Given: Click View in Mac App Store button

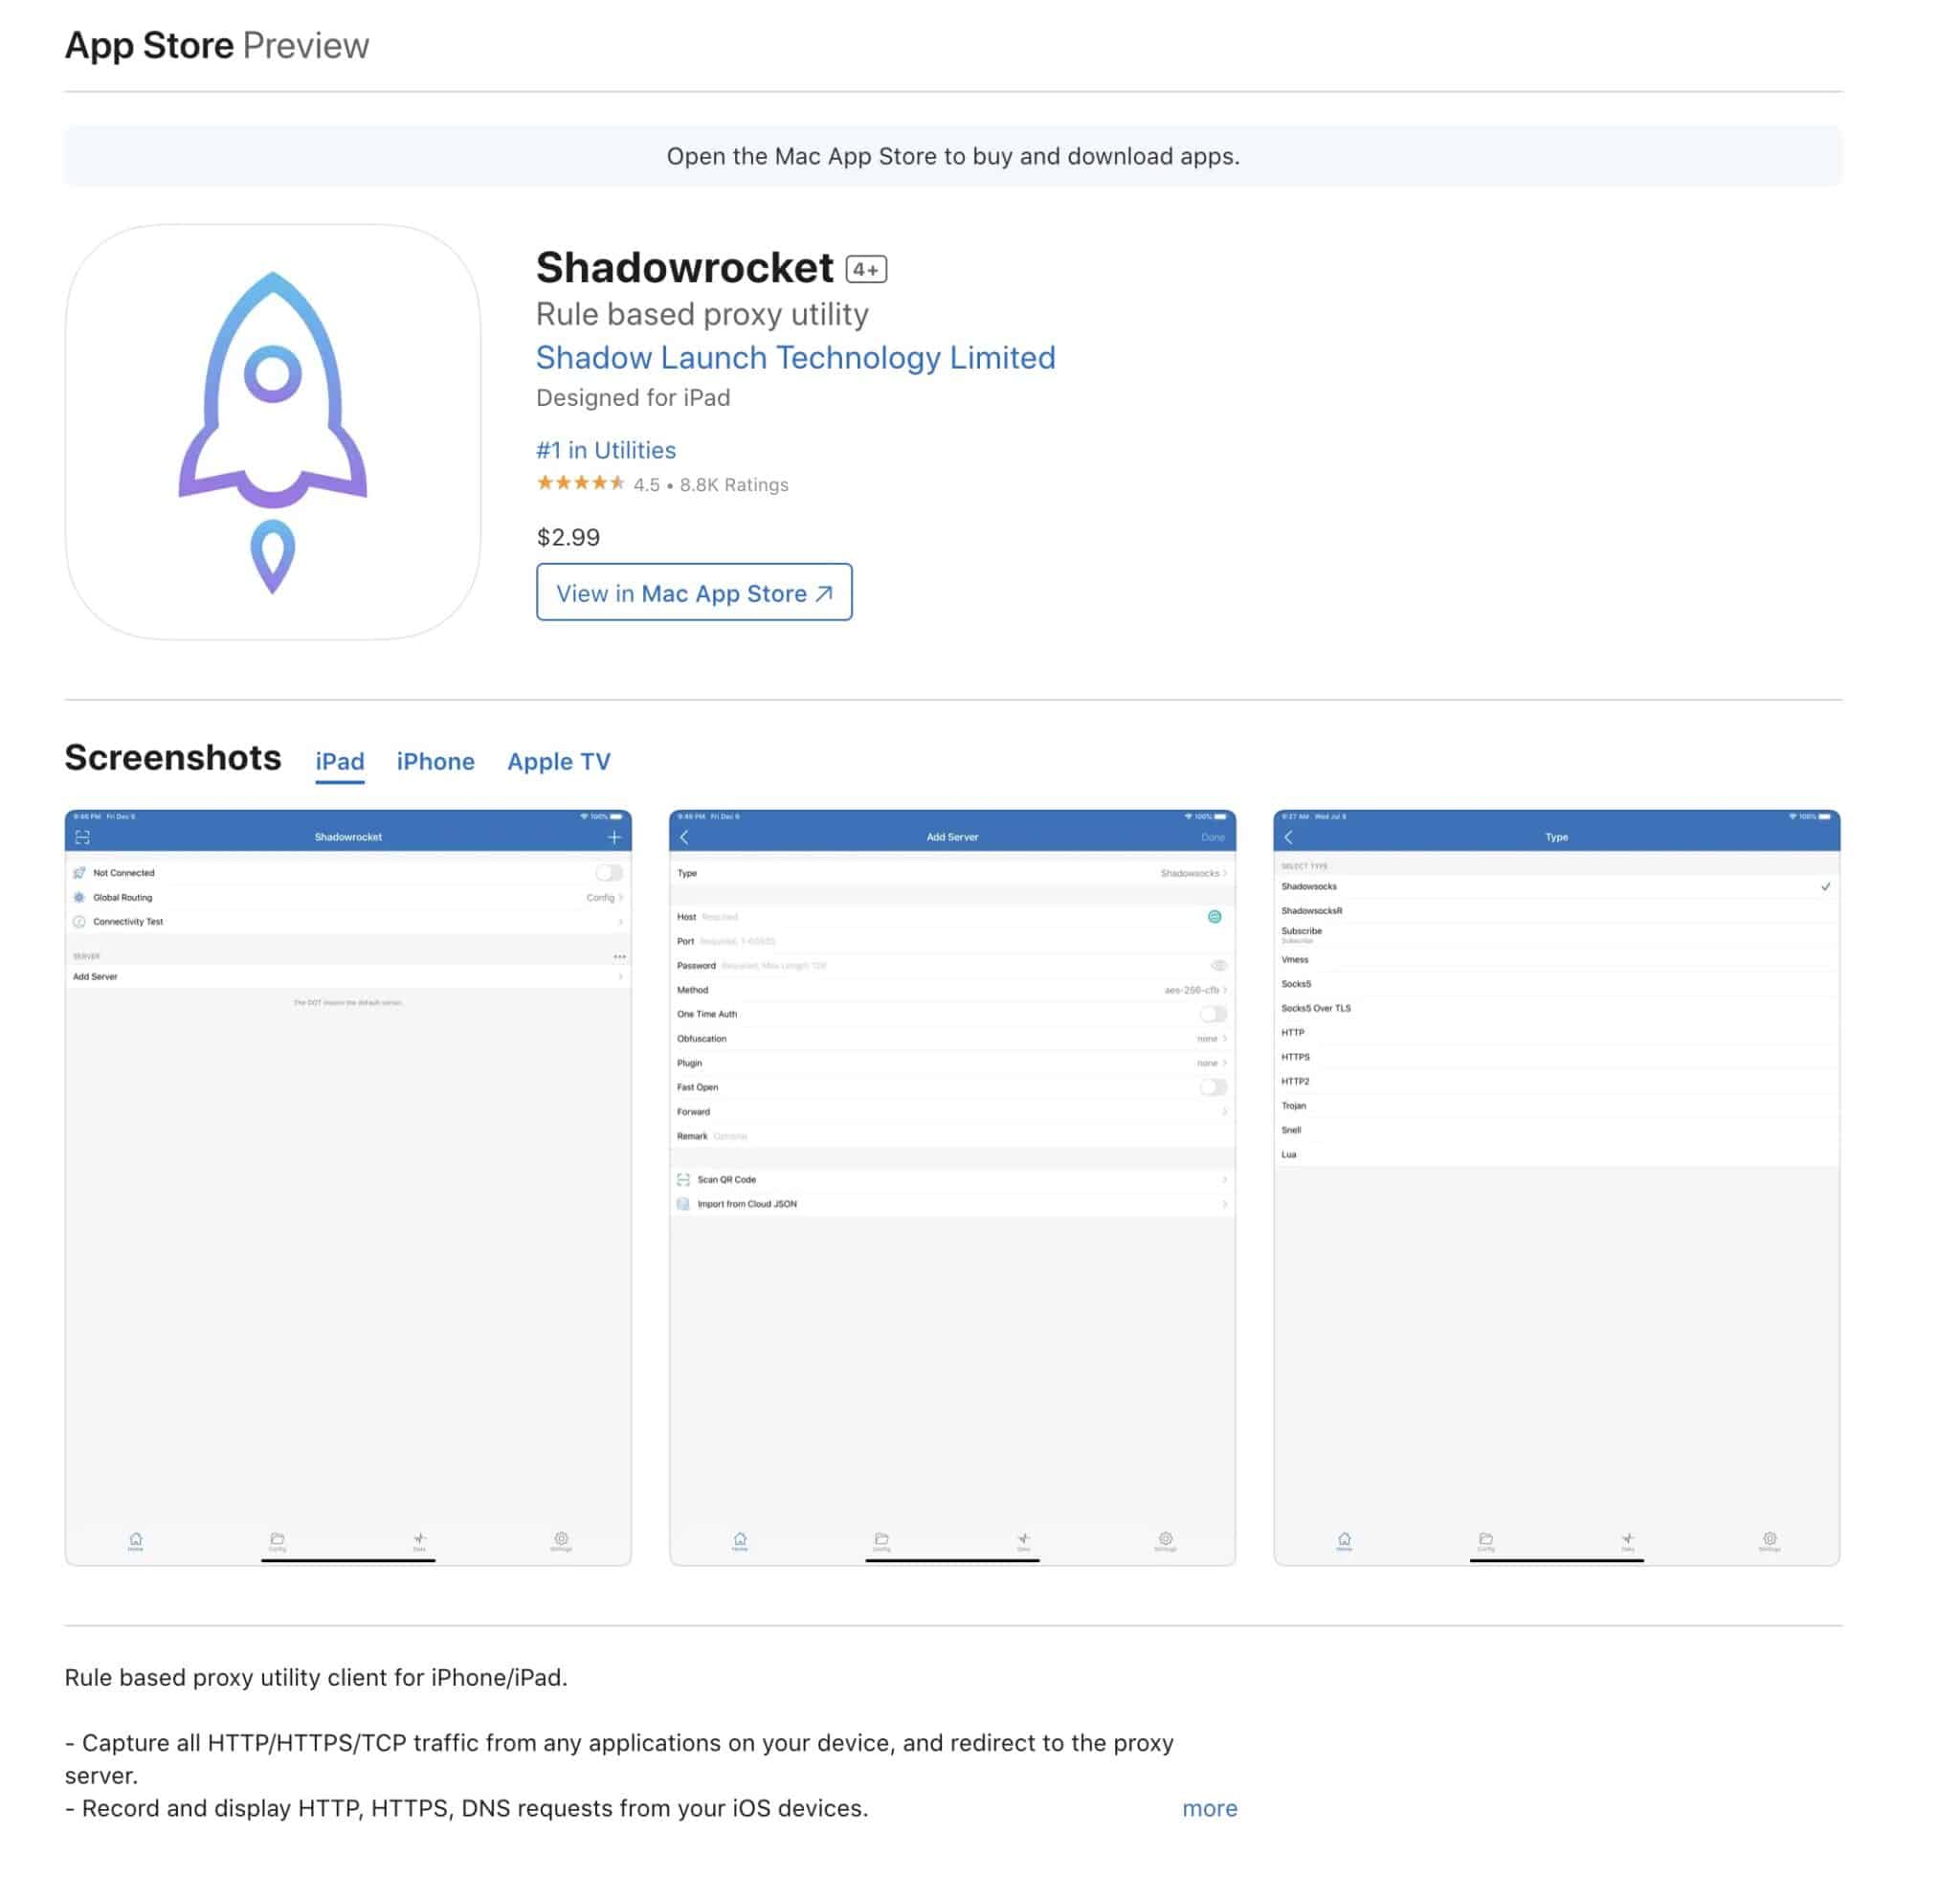Looking at the screenshot, I should pos(694,592).
